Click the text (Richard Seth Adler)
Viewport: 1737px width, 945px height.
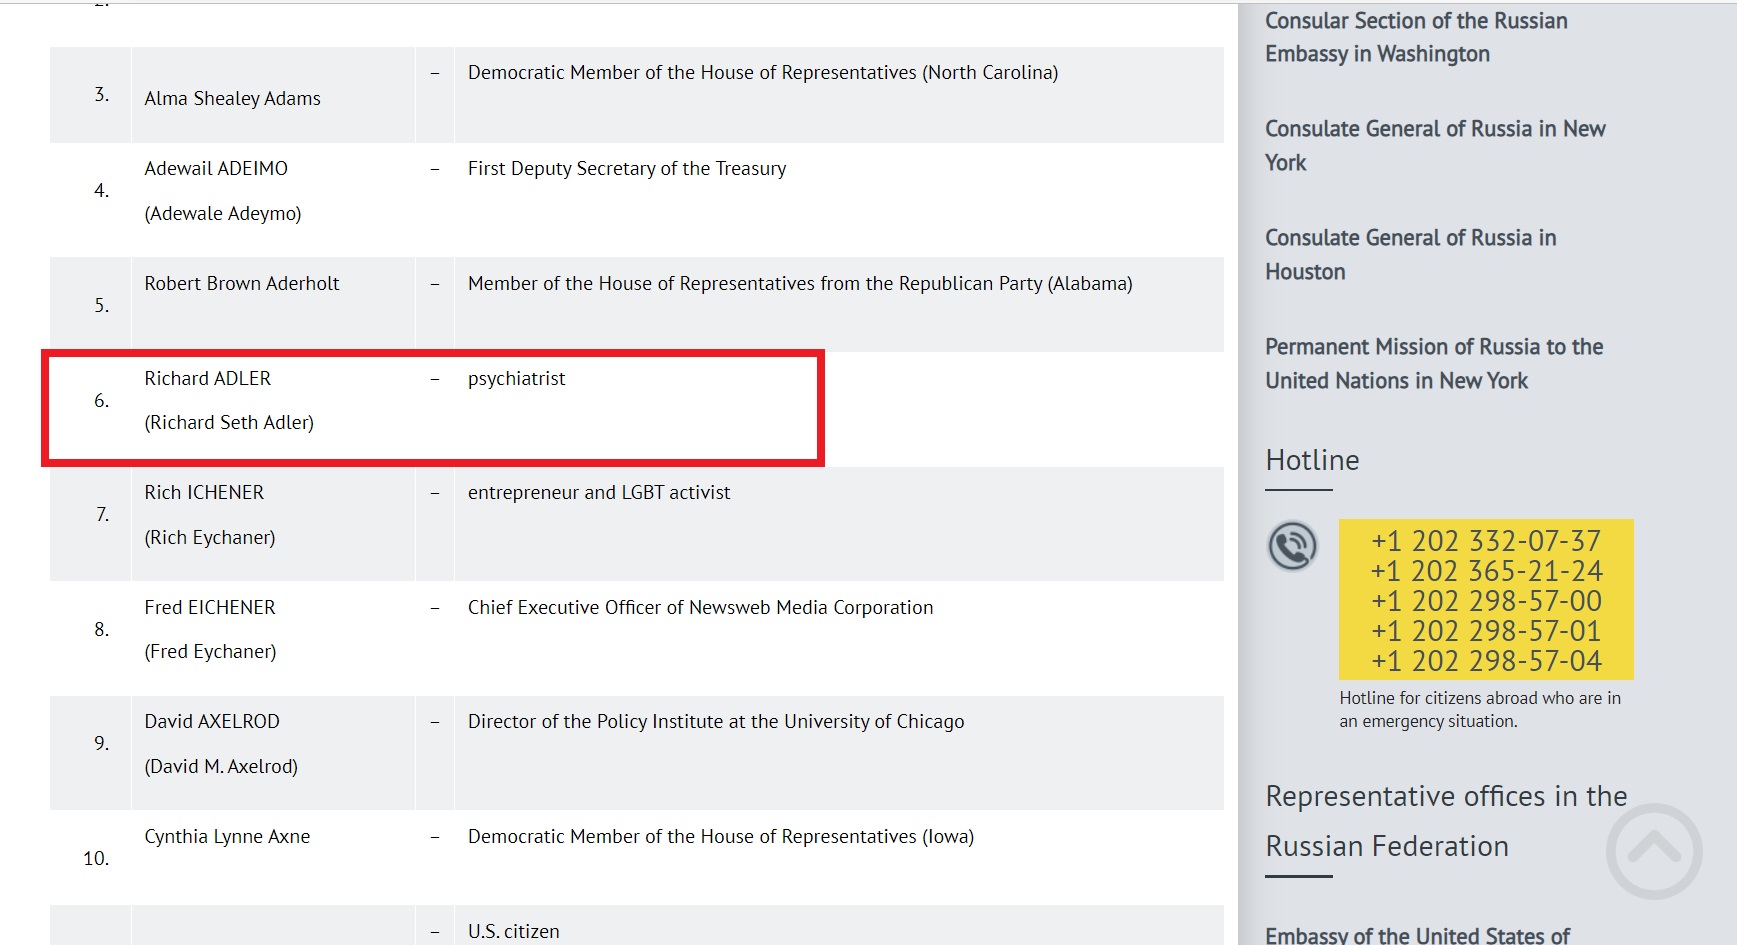229,422
